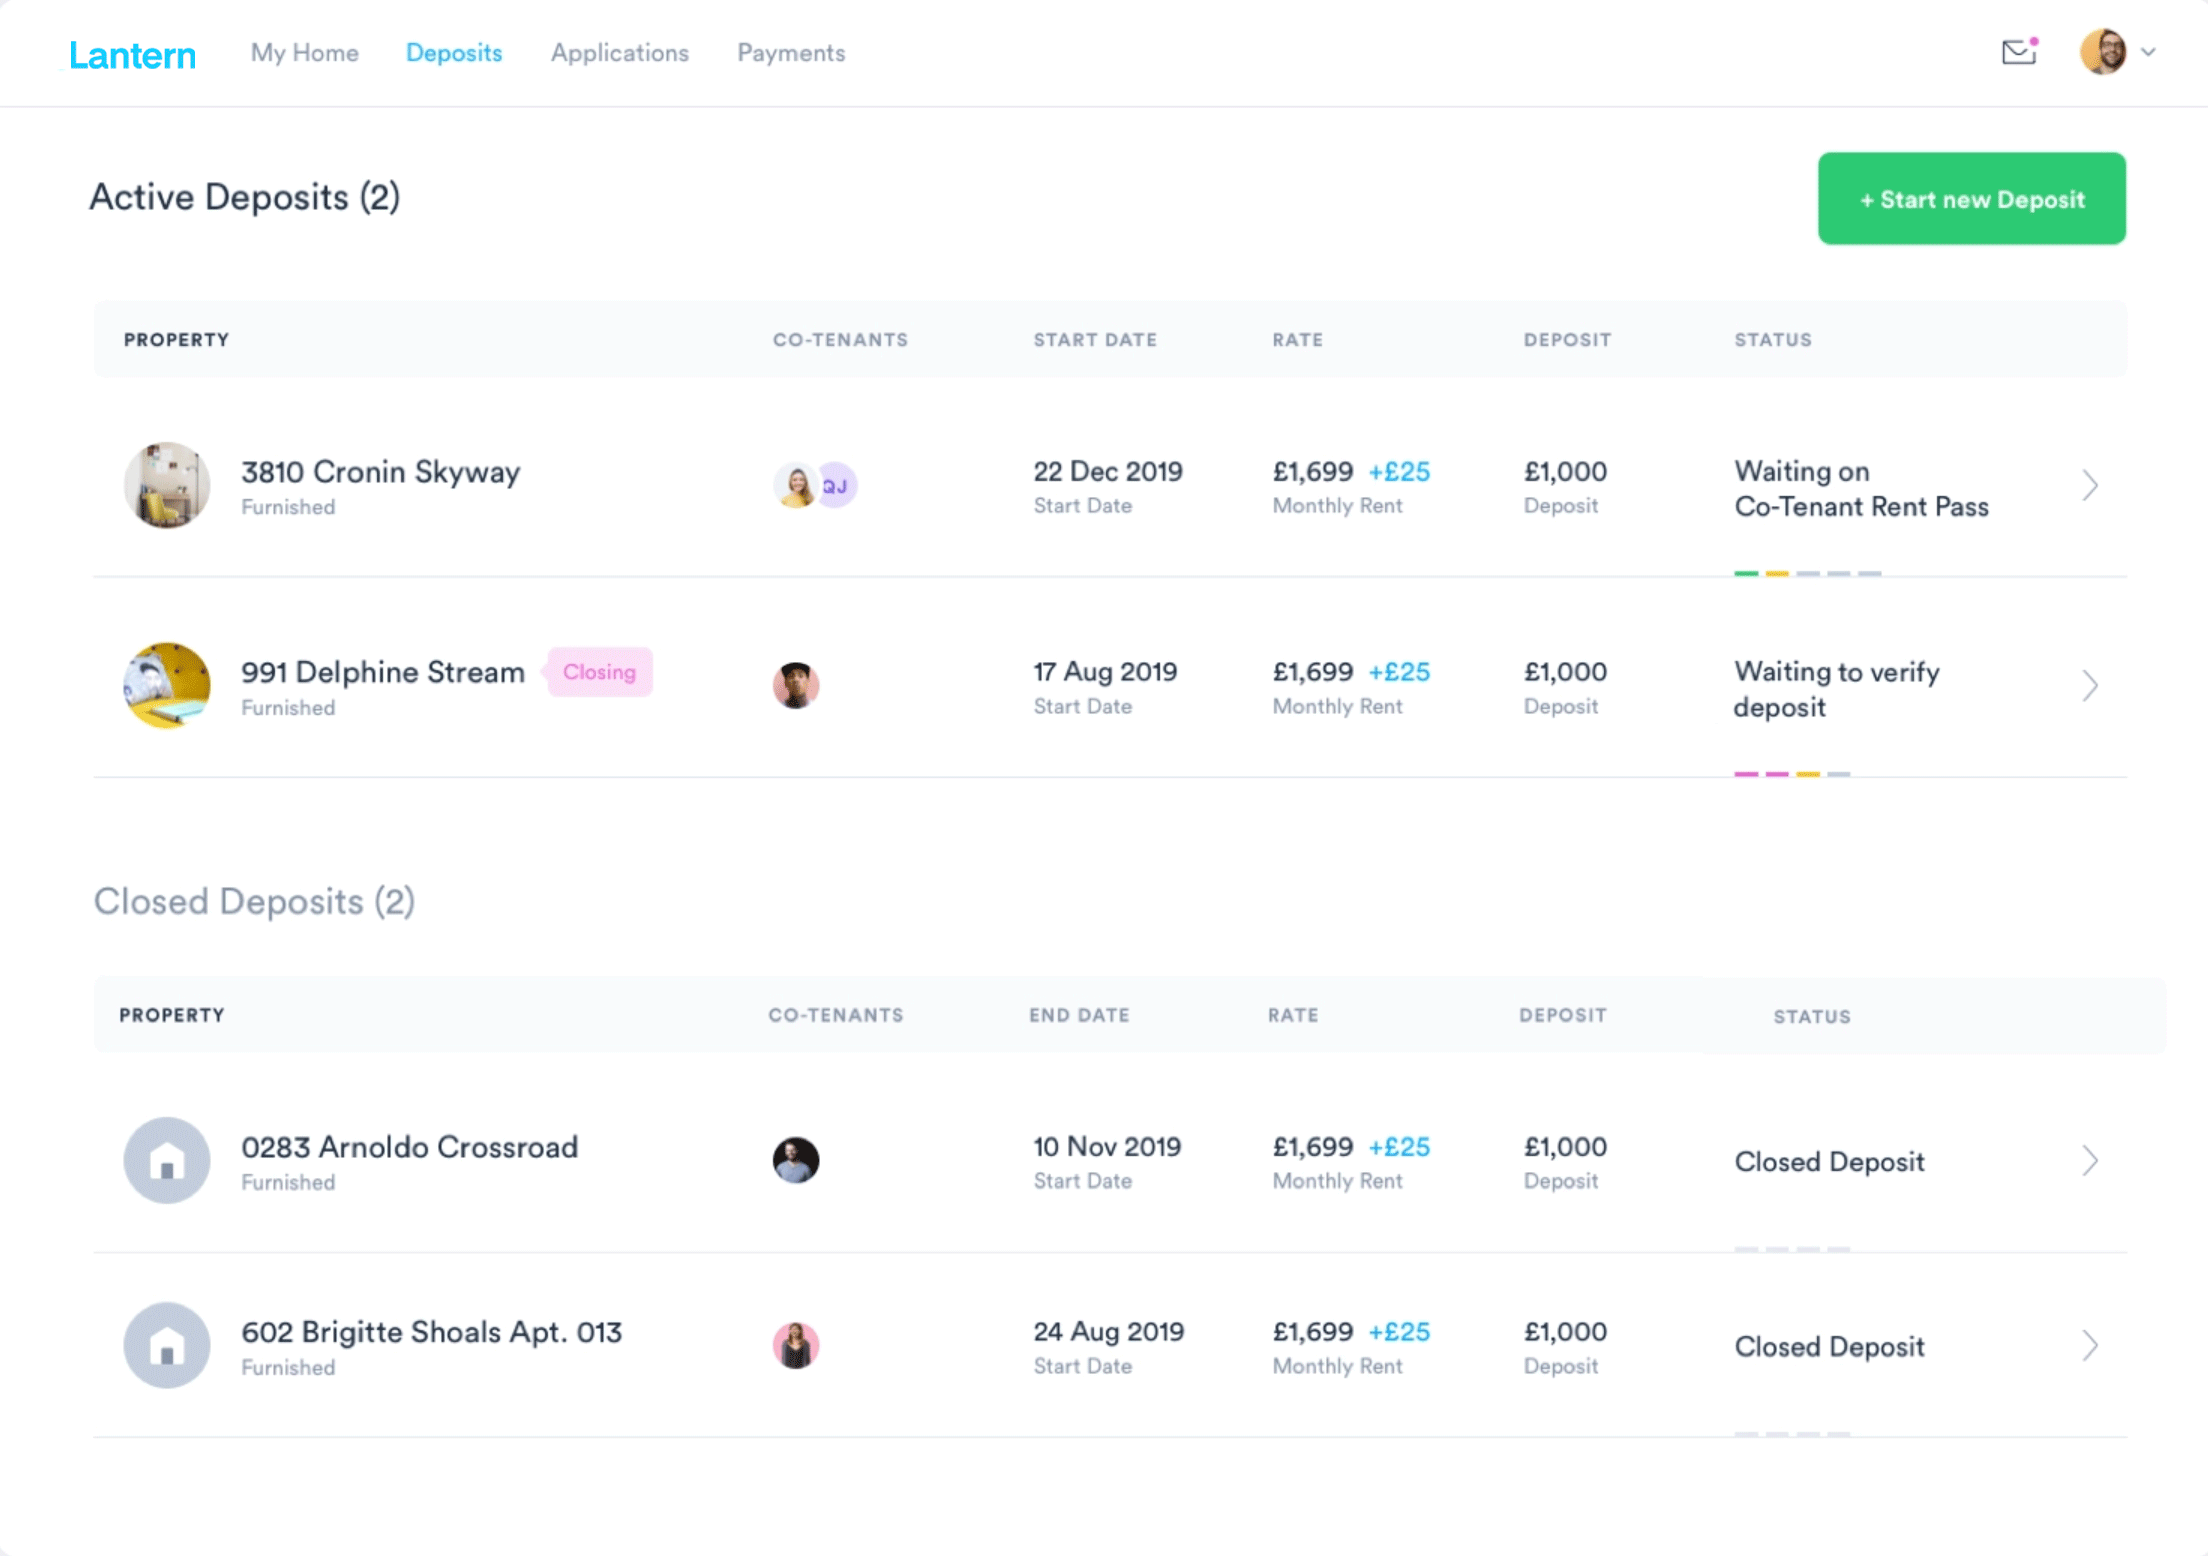Click Start new Deposit button
Image resolution: width=2208 pixels, height=1556 pixels.
point(1971,198)
